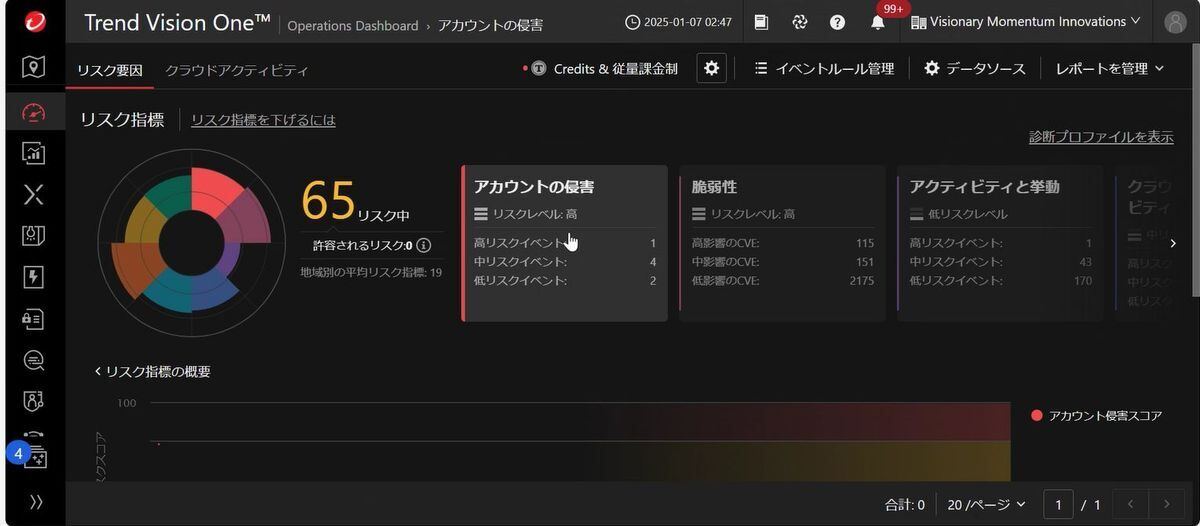The image size is (1200, 526).
Task: Open the chart report sidebar icon
Action: tap(33, 152)
